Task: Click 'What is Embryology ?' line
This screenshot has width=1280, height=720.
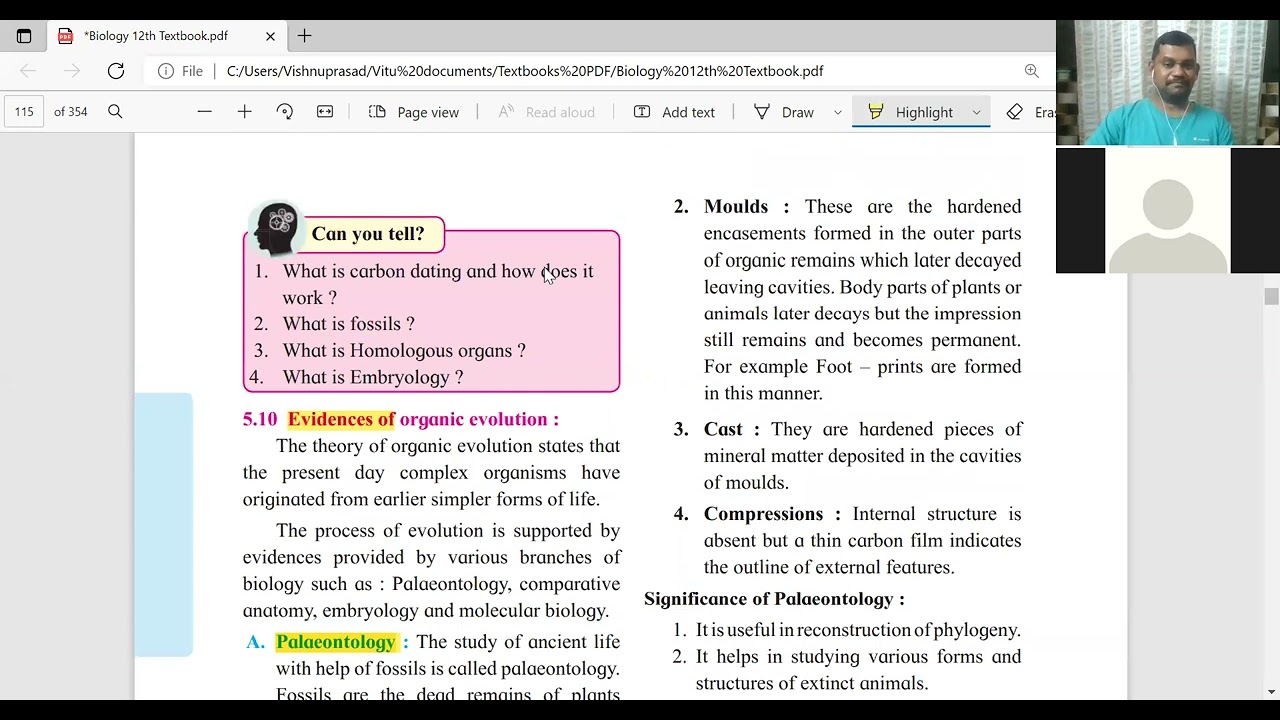Action: click(x=373, y=378)
